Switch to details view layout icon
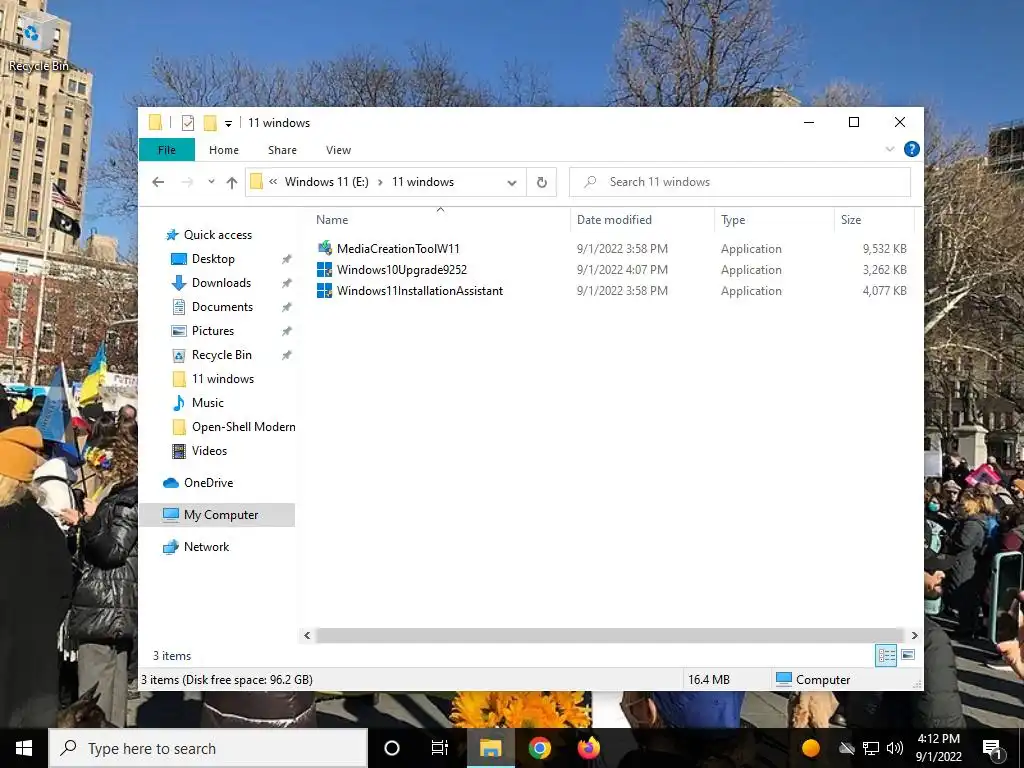Screen dimensions: 1024x768 (886, 655)
